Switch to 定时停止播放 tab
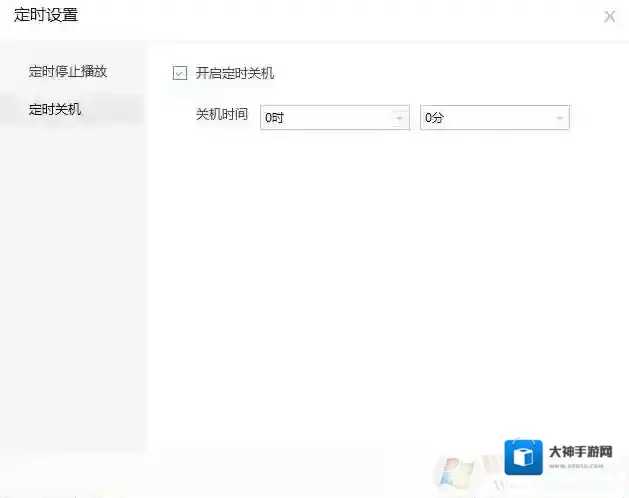Image resolution: width=629 pixels, height=498 pixels. pos(68,71)
